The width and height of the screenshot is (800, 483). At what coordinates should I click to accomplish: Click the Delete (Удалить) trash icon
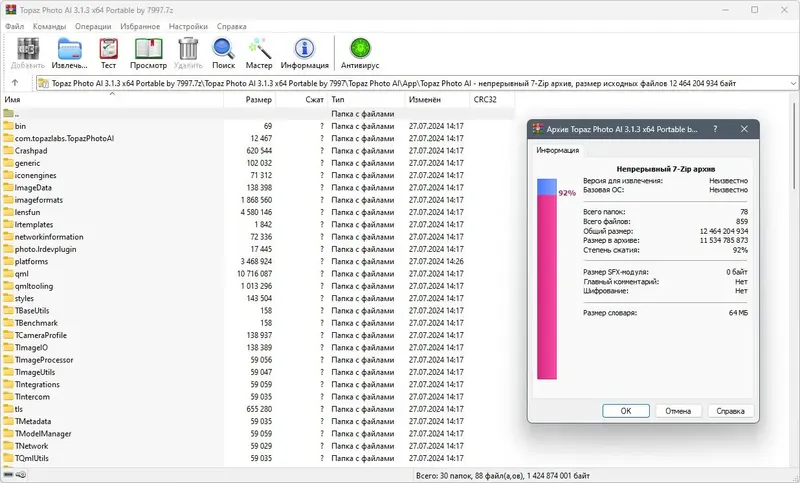188,49
